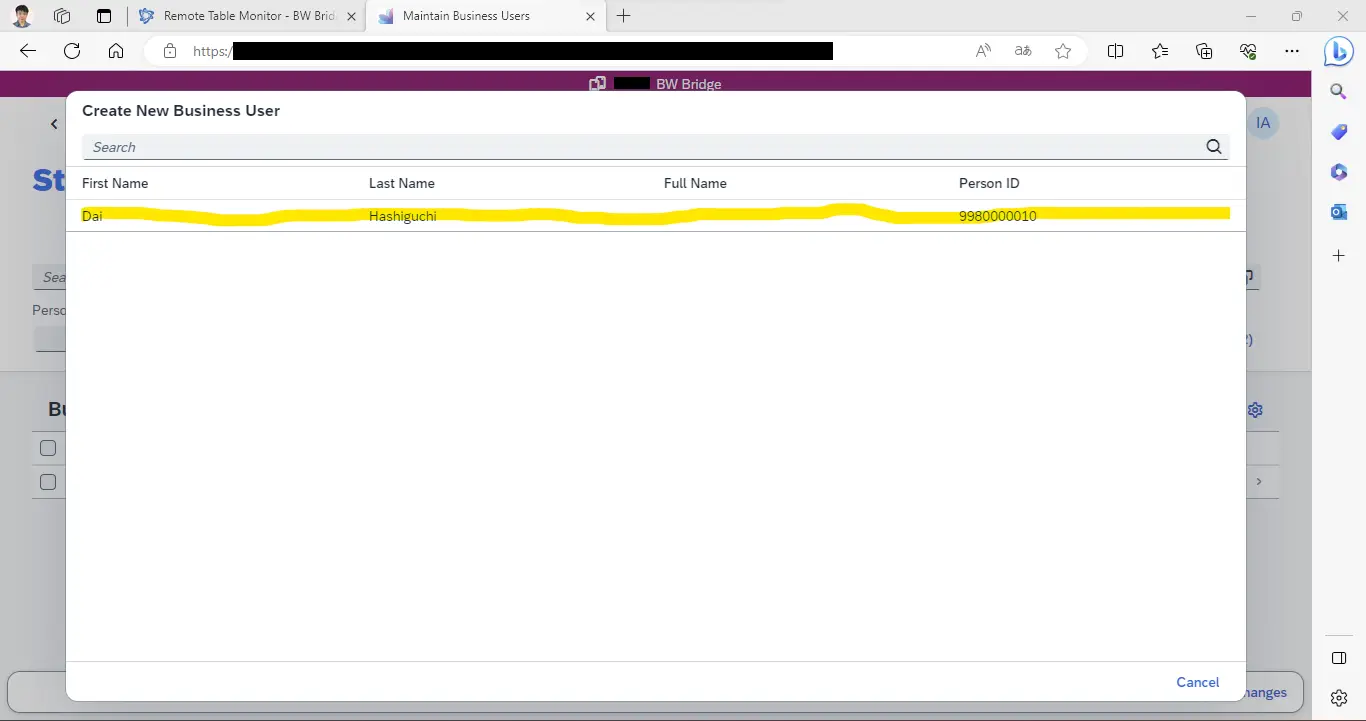Refresh the current page
The image size is (1366, 721).
click(x=72, y=51)
